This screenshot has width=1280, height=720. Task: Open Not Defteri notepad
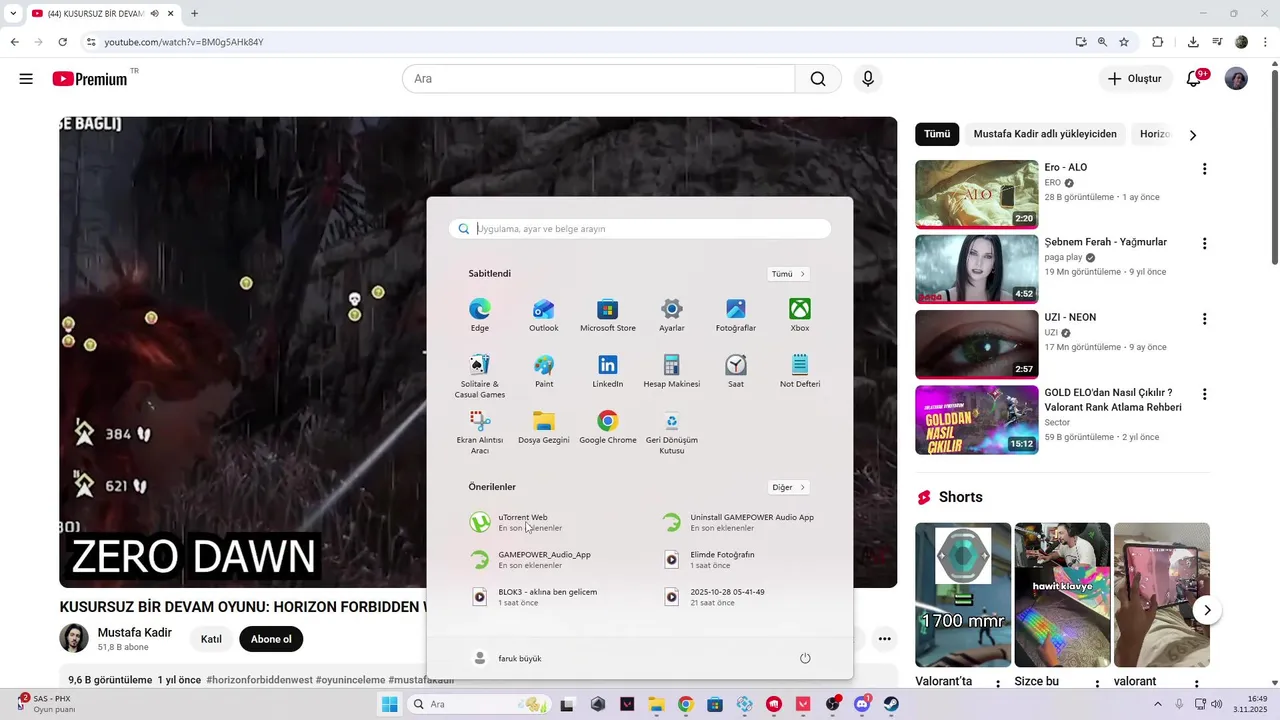[x=800, y=370]
